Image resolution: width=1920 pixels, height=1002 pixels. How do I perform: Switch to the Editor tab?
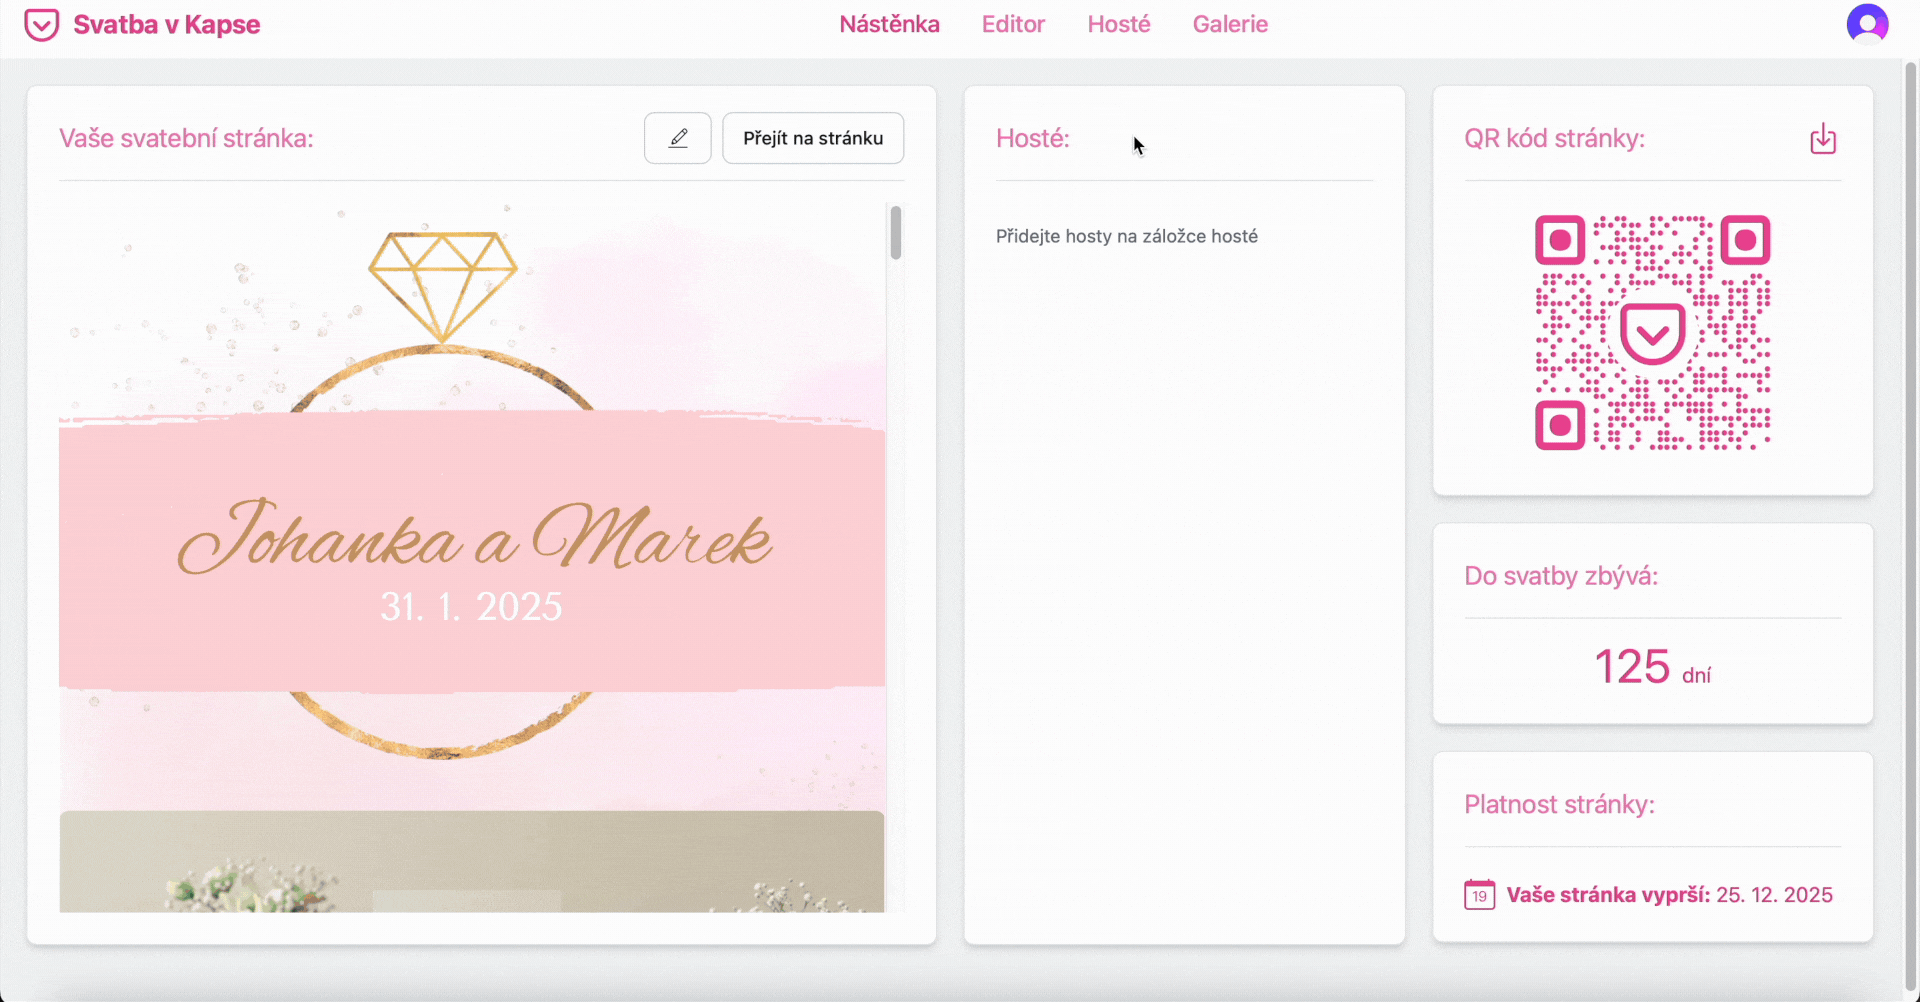(1012, 24)
